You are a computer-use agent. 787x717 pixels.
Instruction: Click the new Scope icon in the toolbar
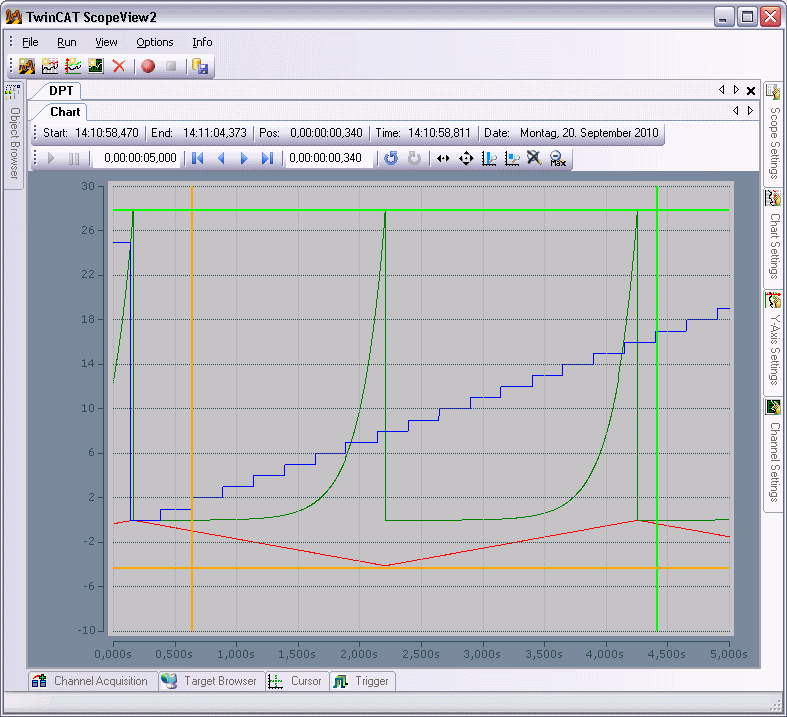(27, 66)
